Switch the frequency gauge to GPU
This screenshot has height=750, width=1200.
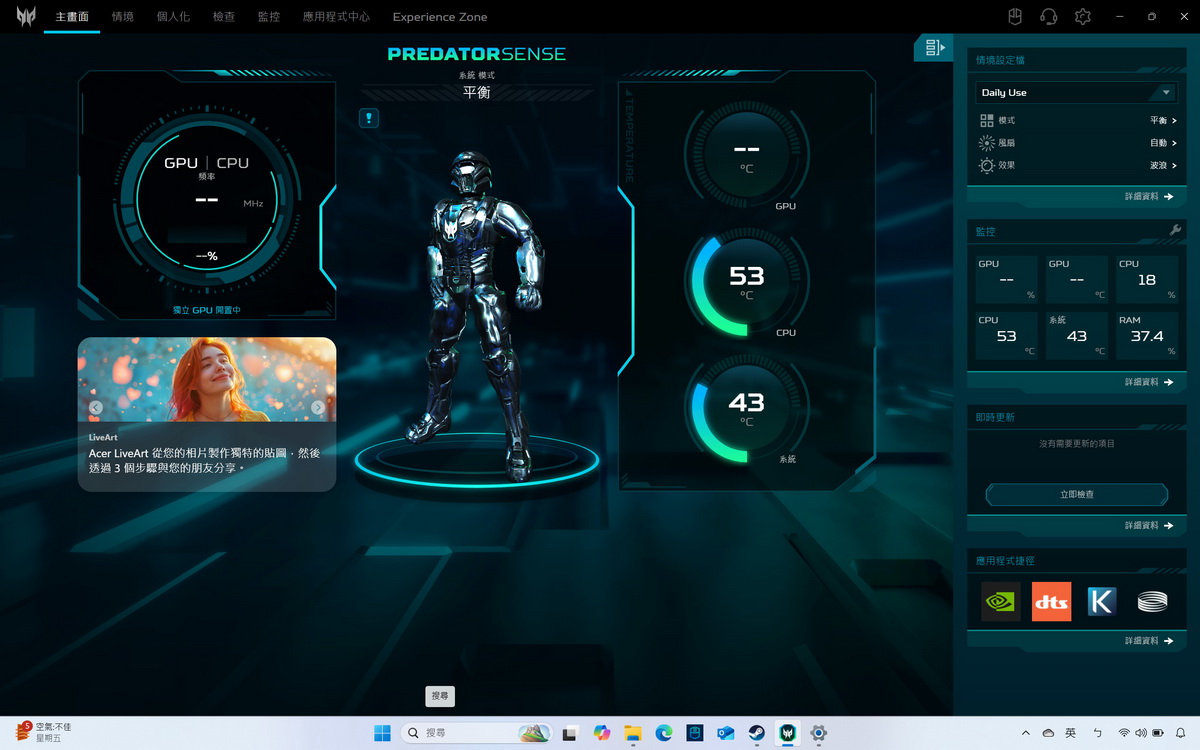181,163
